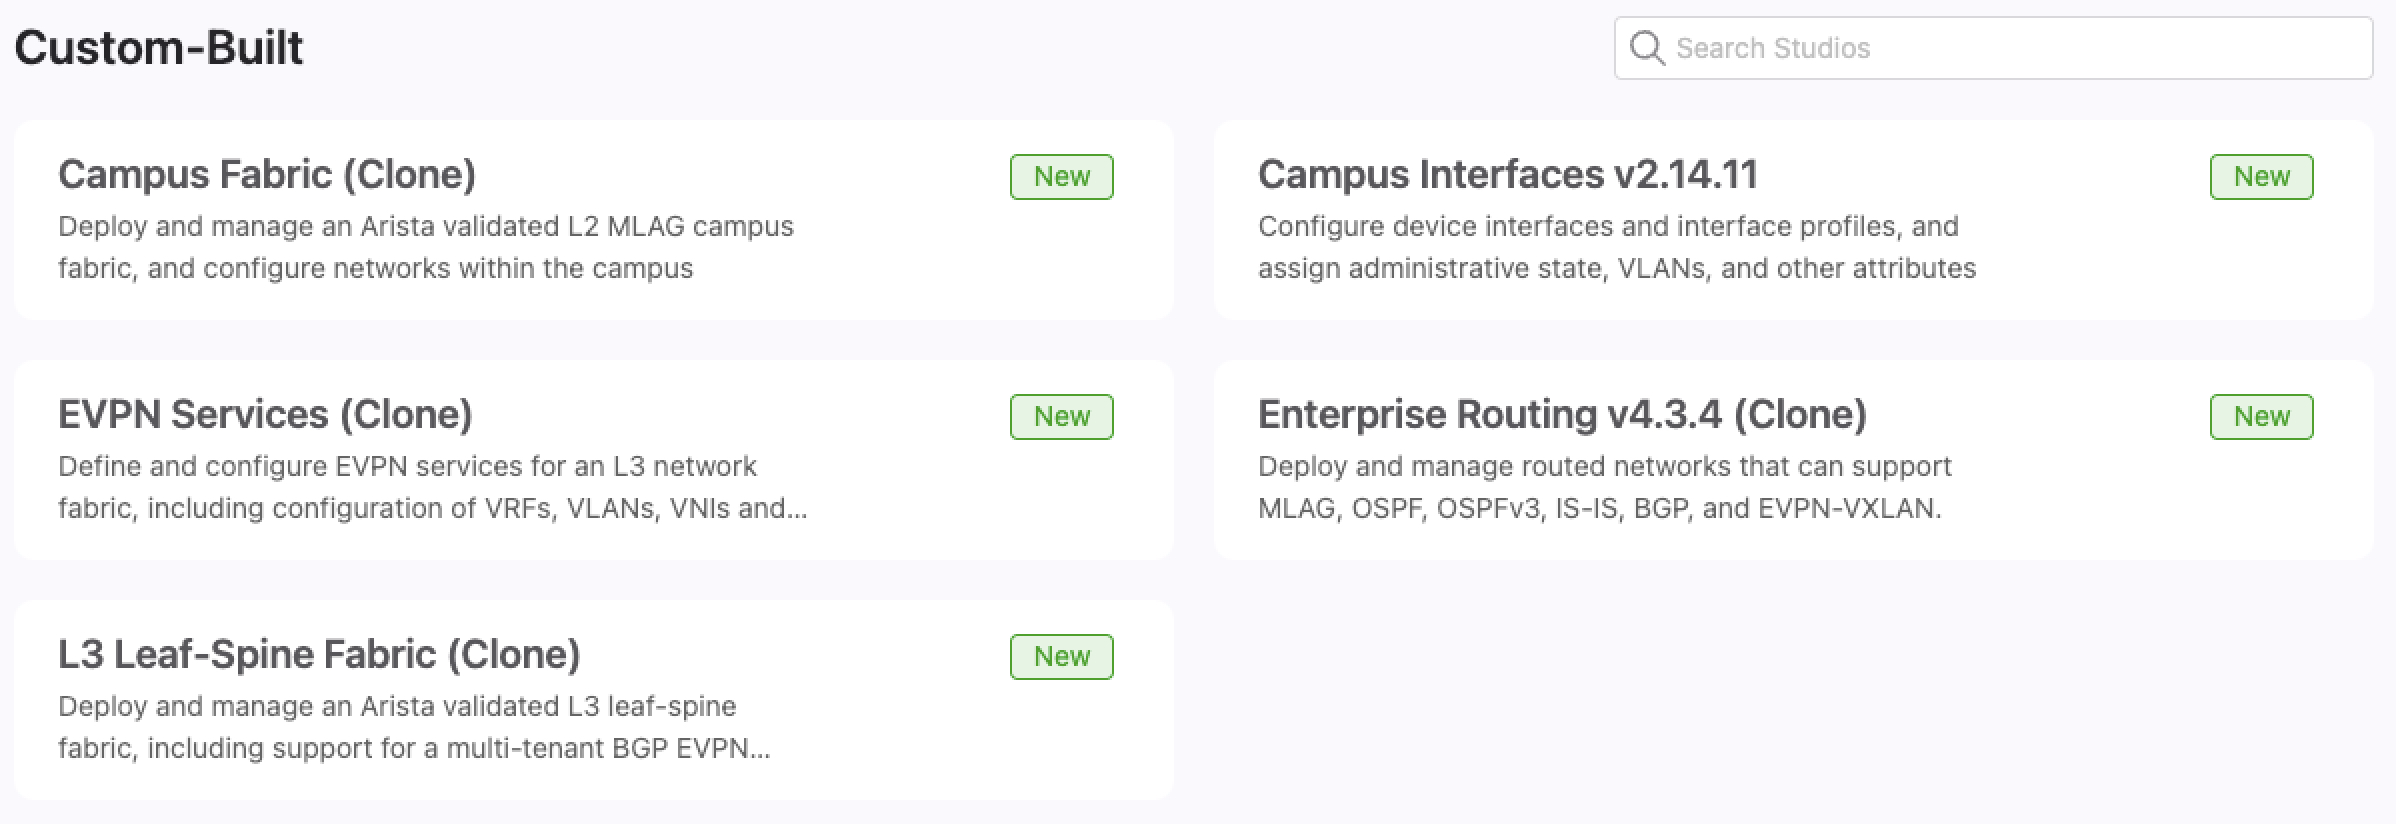This screenshot has height=824, width=2396.
Task: Click the Custom-Built section heading
Action: coord(158,48)
